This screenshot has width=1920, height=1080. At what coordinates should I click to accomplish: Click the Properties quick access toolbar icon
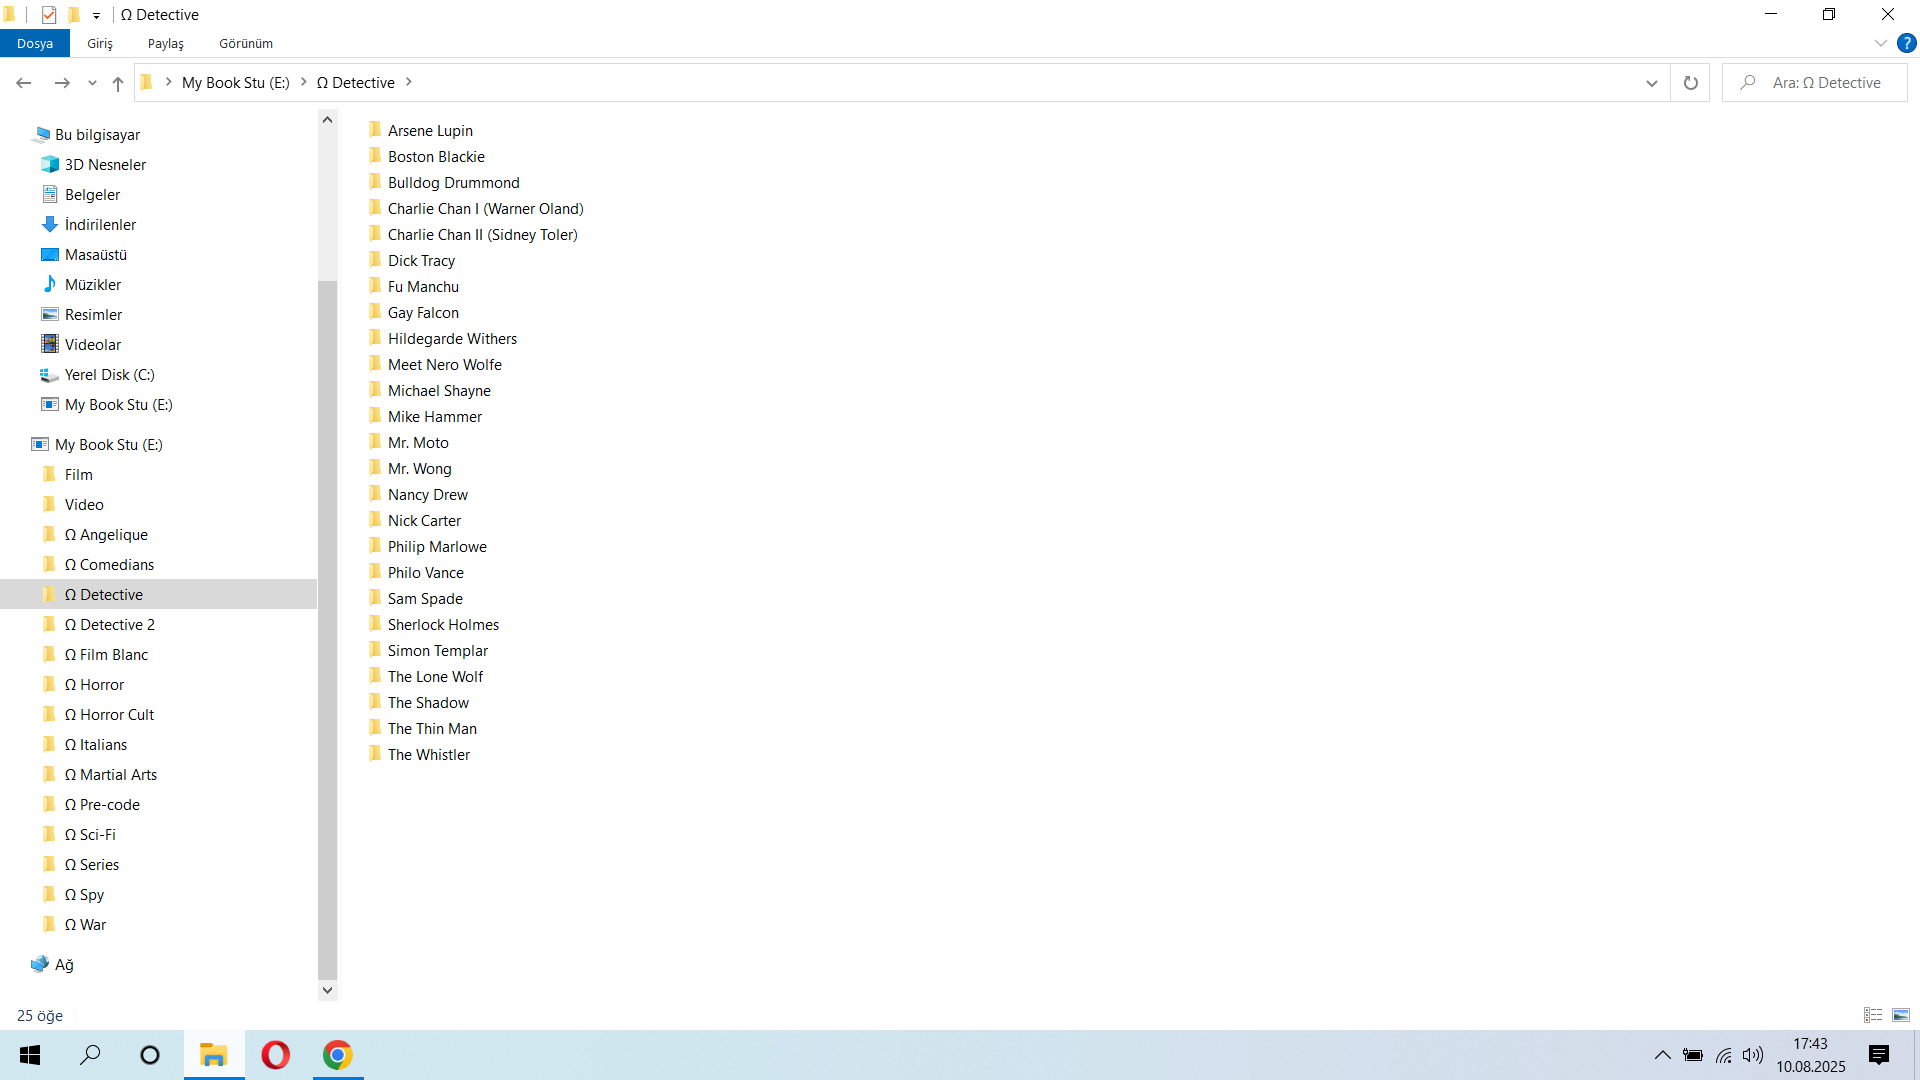pyautogui.click(x=49, y=15)
